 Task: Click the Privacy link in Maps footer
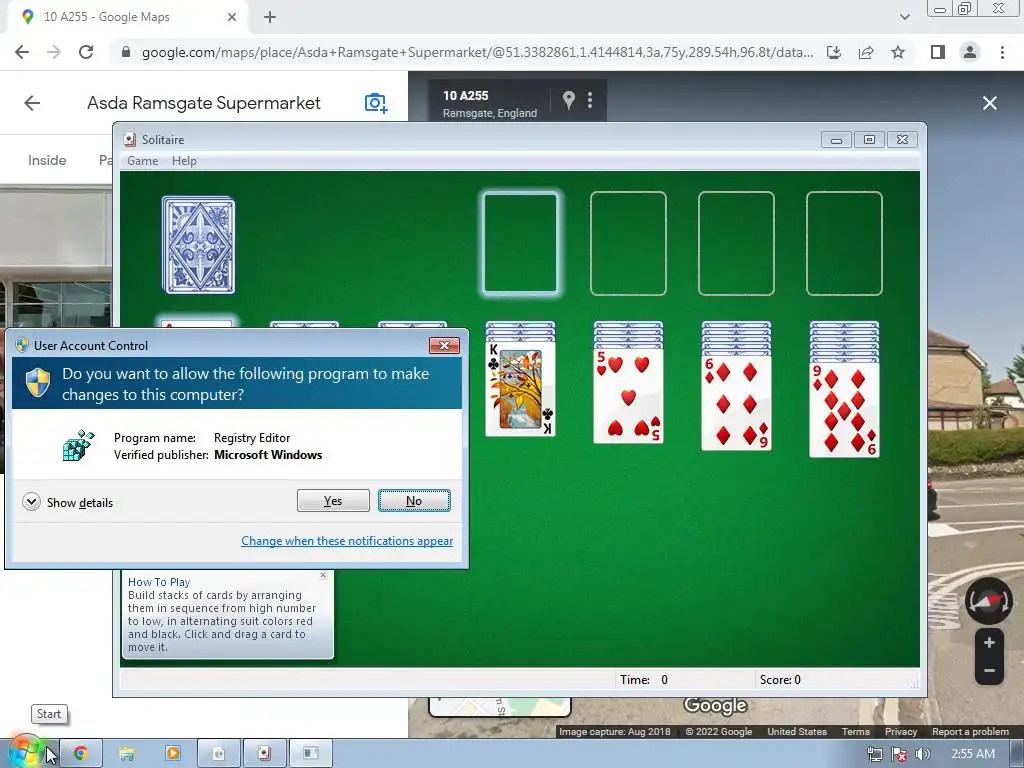[901, 731]
